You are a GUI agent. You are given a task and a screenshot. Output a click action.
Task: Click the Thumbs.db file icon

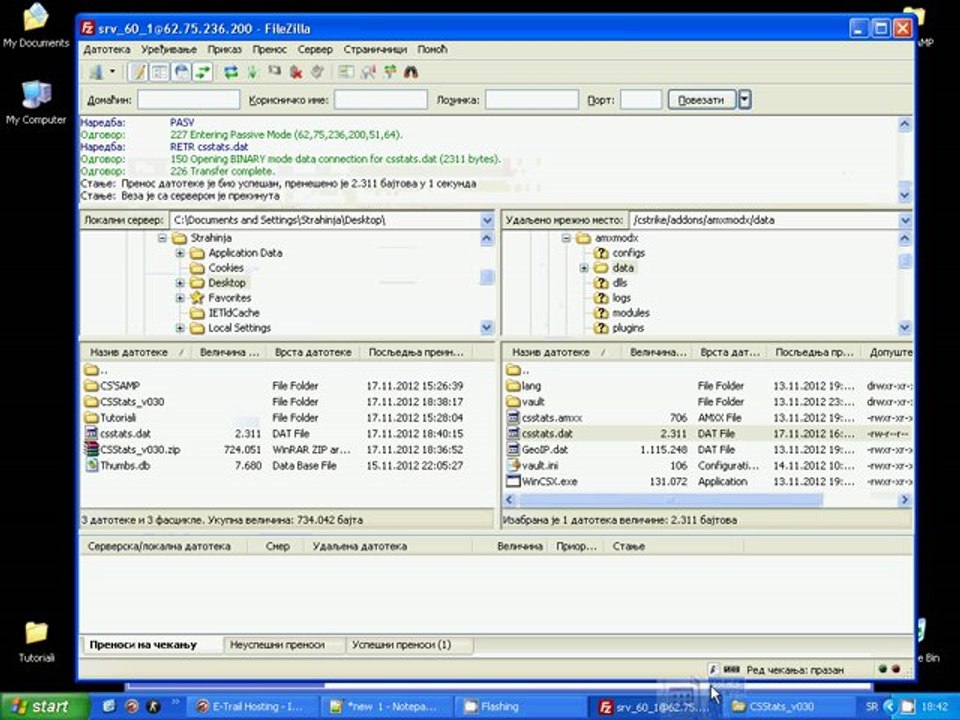[91, 465]
